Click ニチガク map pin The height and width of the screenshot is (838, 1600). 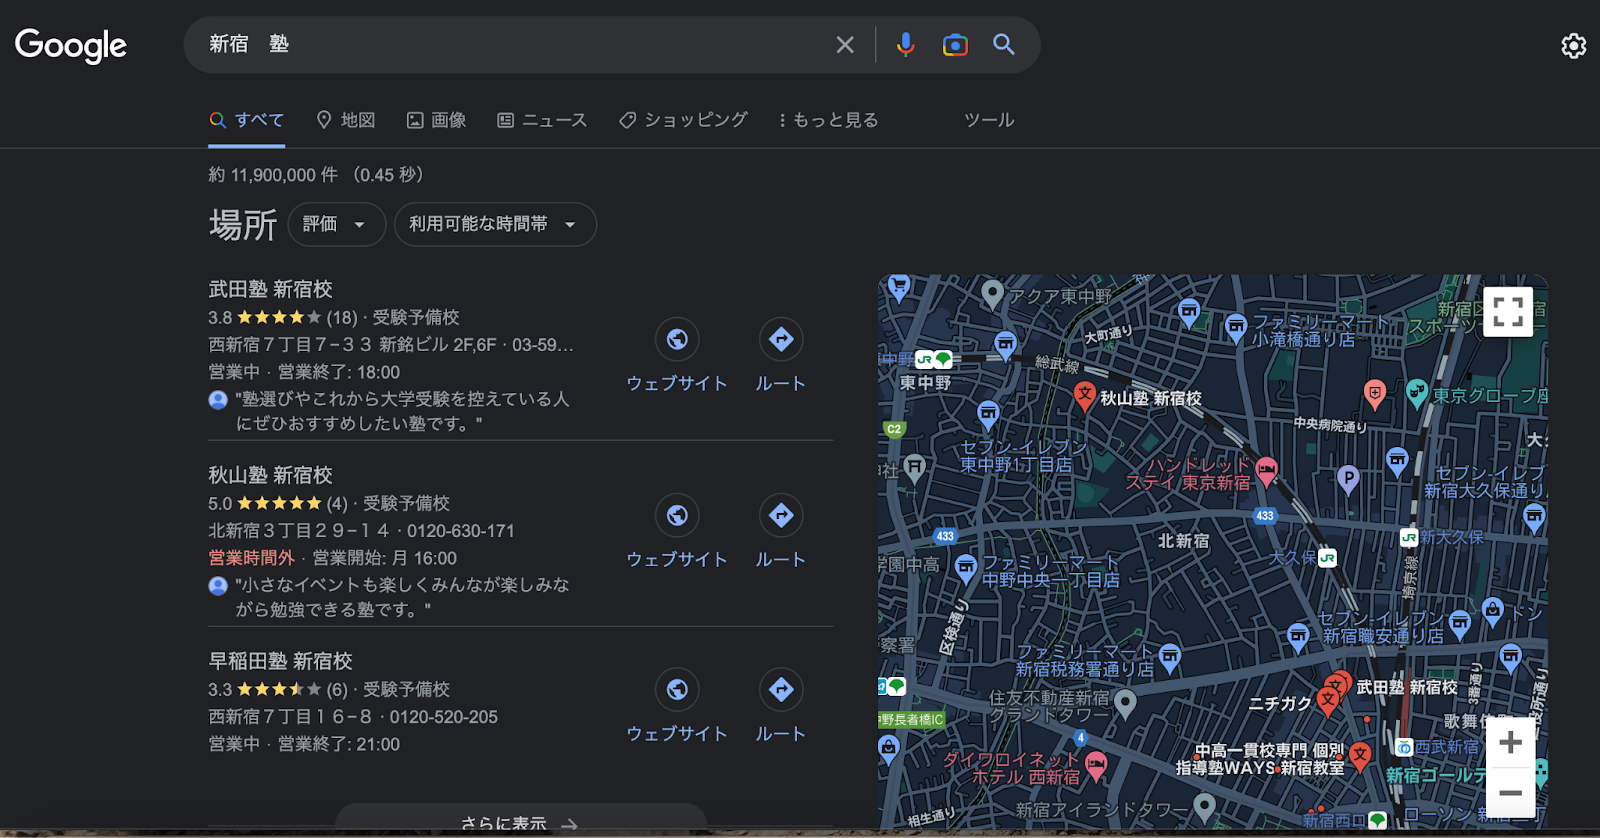(x=1327, y=702)
